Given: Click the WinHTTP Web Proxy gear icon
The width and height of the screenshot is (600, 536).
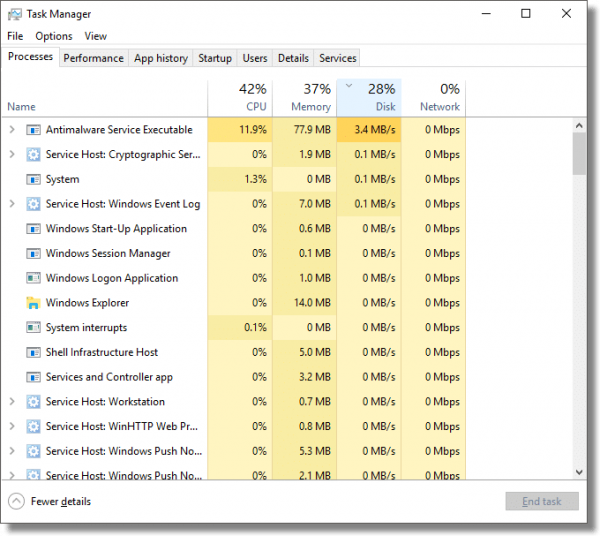Looking at the screenshot, I should [x=33, y=426].
